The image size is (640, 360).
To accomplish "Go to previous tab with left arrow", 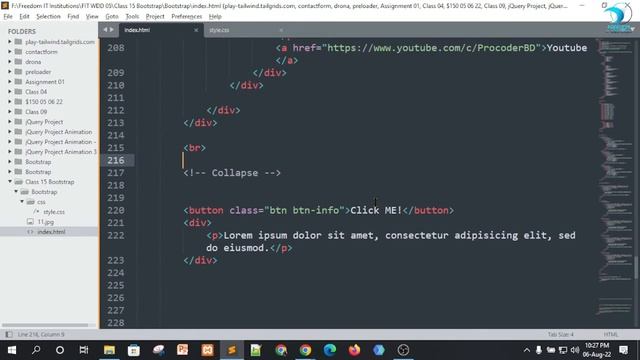I will click(105, 30).
